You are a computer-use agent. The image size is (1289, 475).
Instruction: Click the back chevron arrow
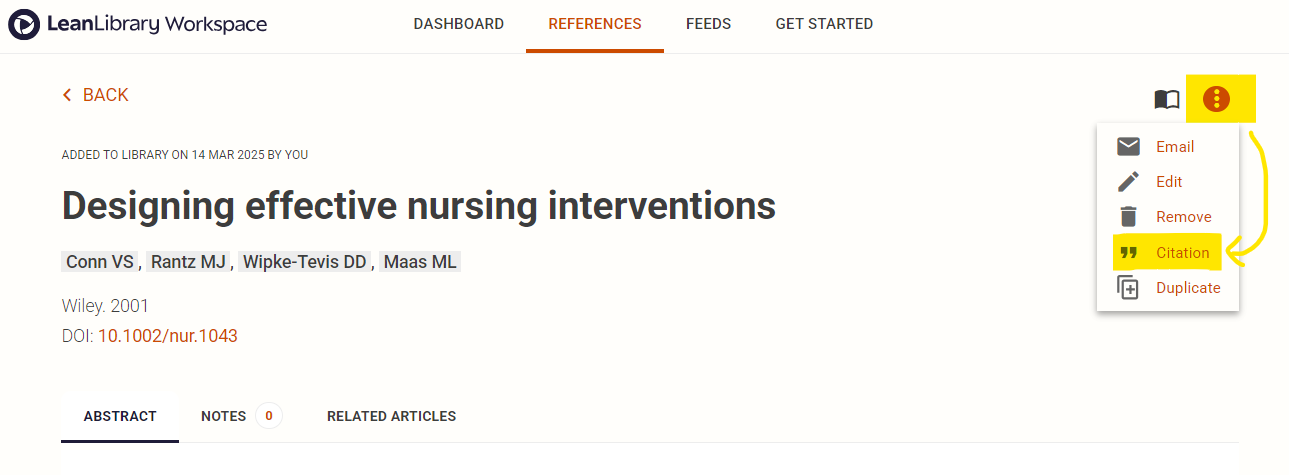click(x=67, y=95)
